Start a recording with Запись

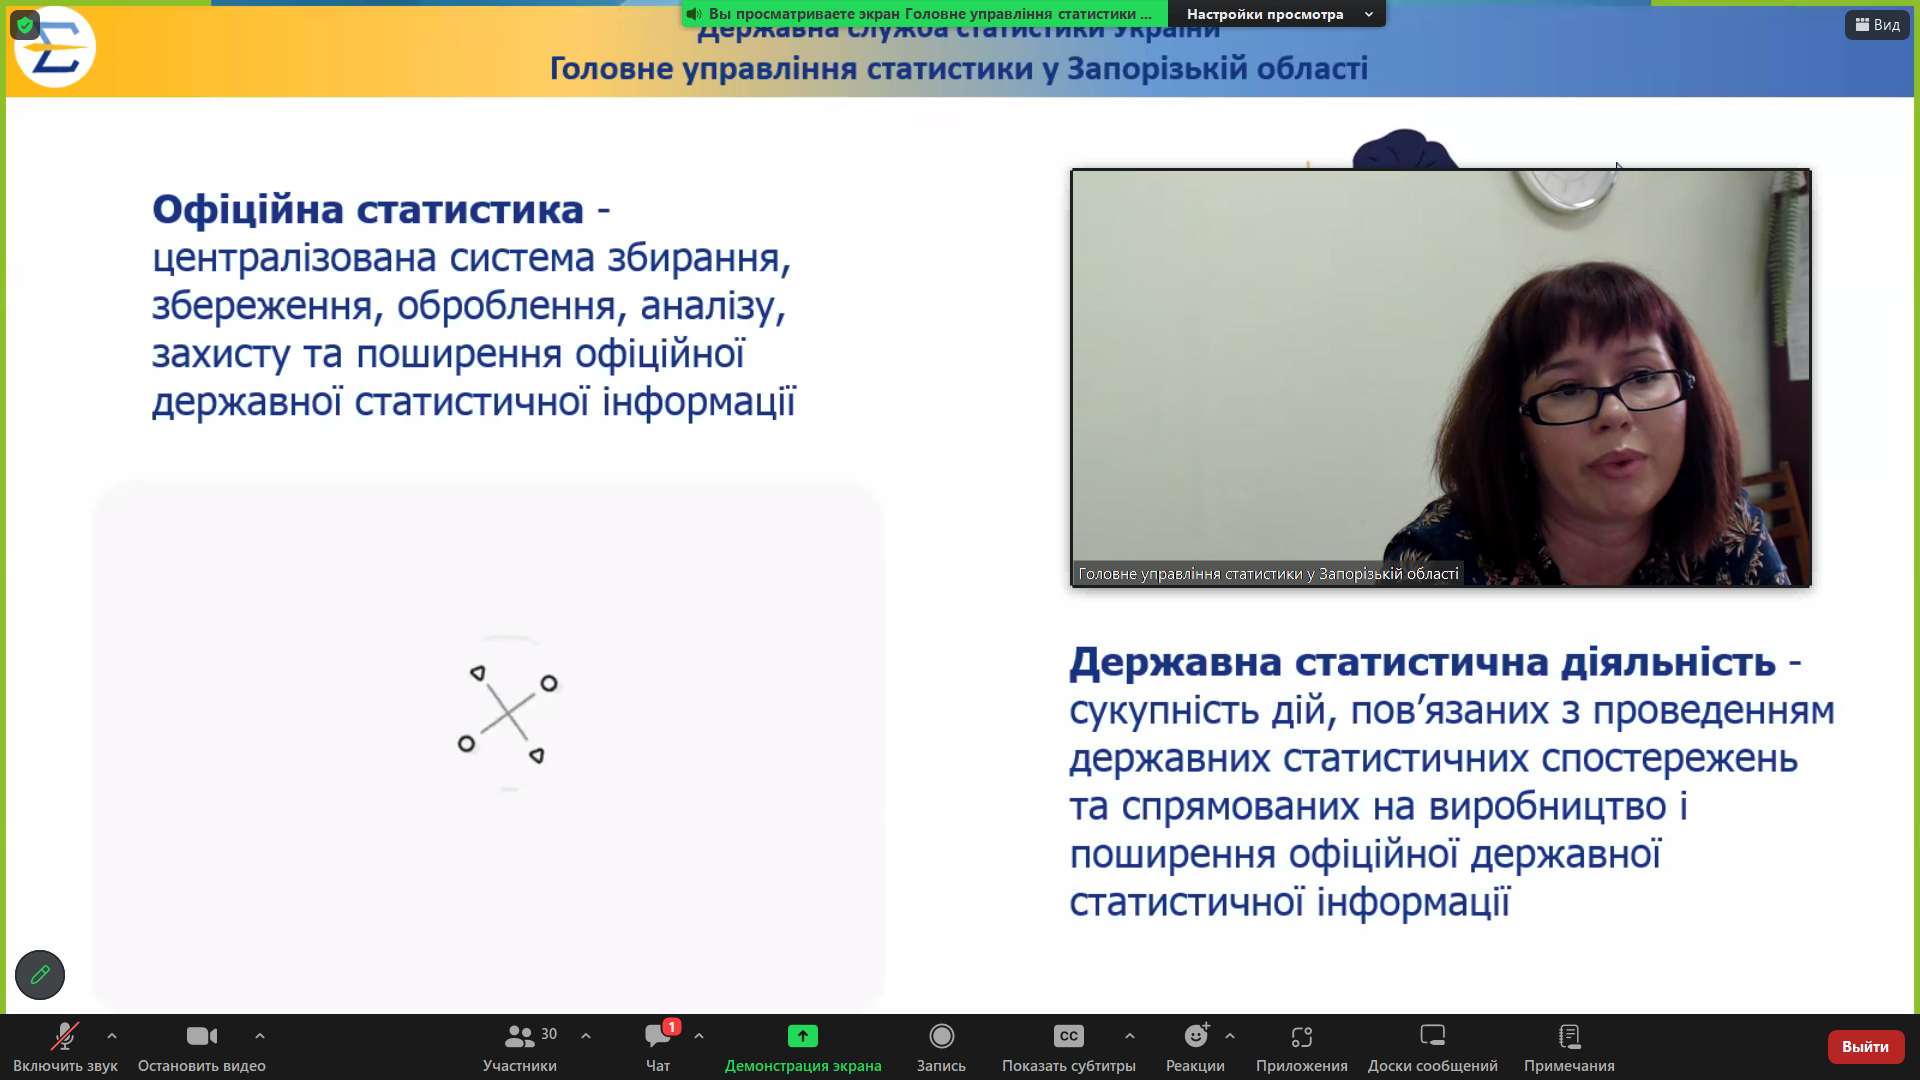(941, 1047)
